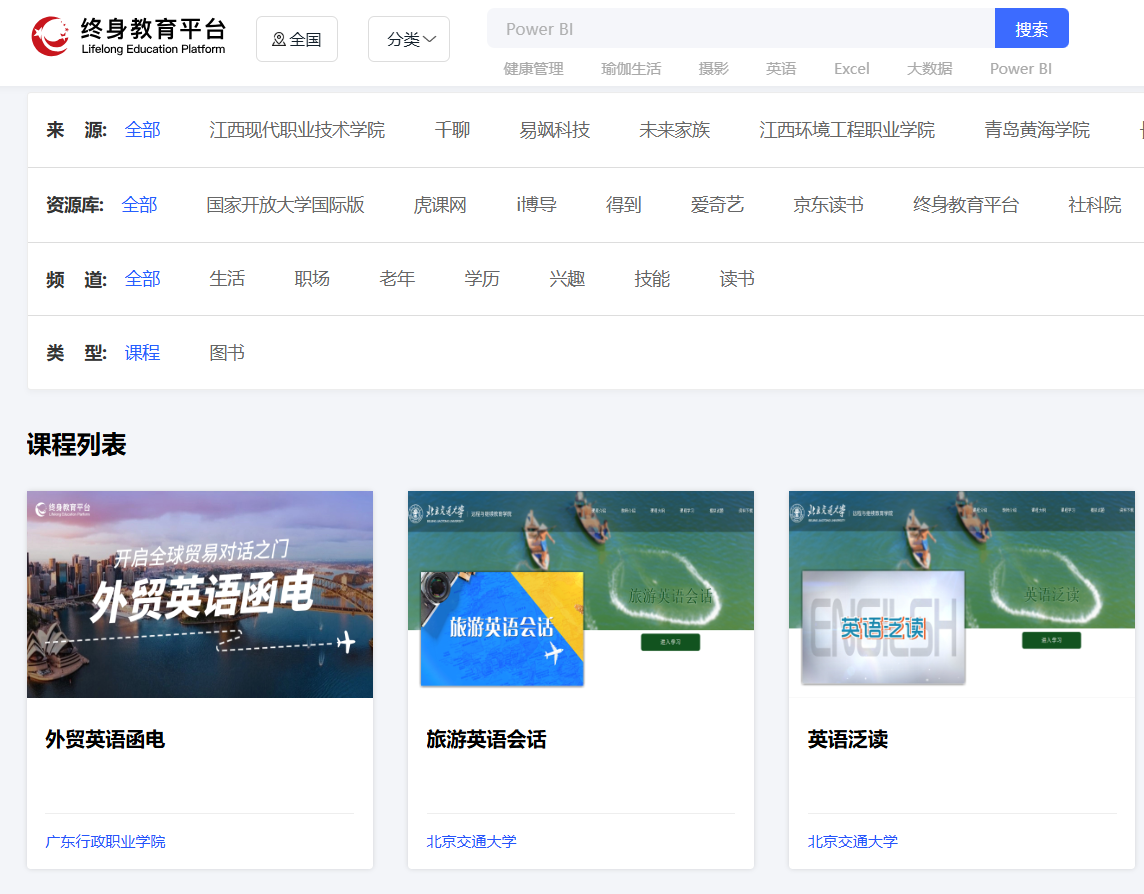Viewport: 1144px width, 894px height.
Task: Select 全部 in the 资源库 filter row
Action: click(139, 205)
